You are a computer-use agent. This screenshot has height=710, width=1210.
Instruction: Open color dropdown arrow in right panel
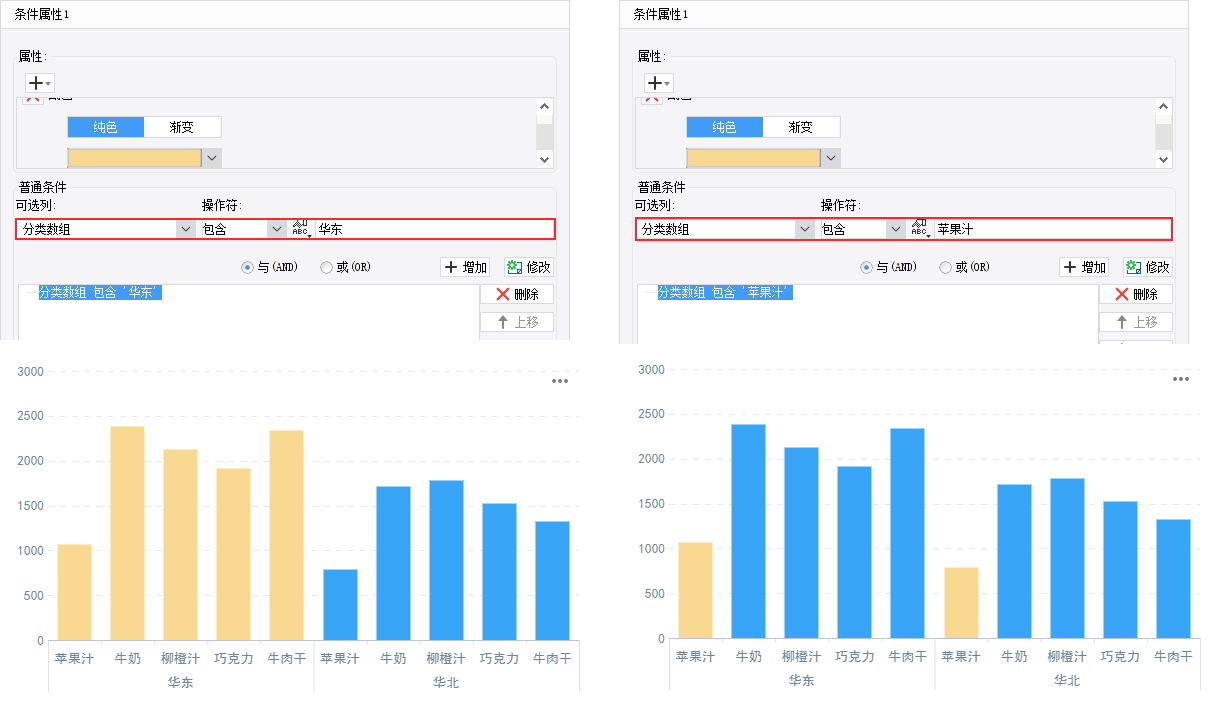(x=830, y=158)
